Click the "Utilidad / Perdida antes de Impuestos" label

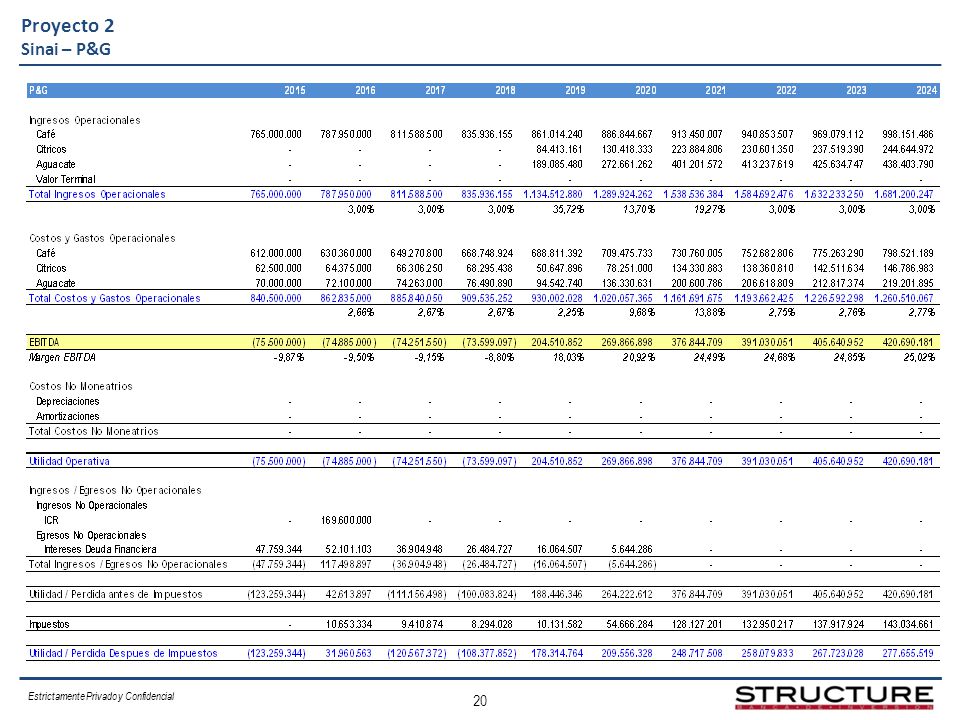(116, 594)
